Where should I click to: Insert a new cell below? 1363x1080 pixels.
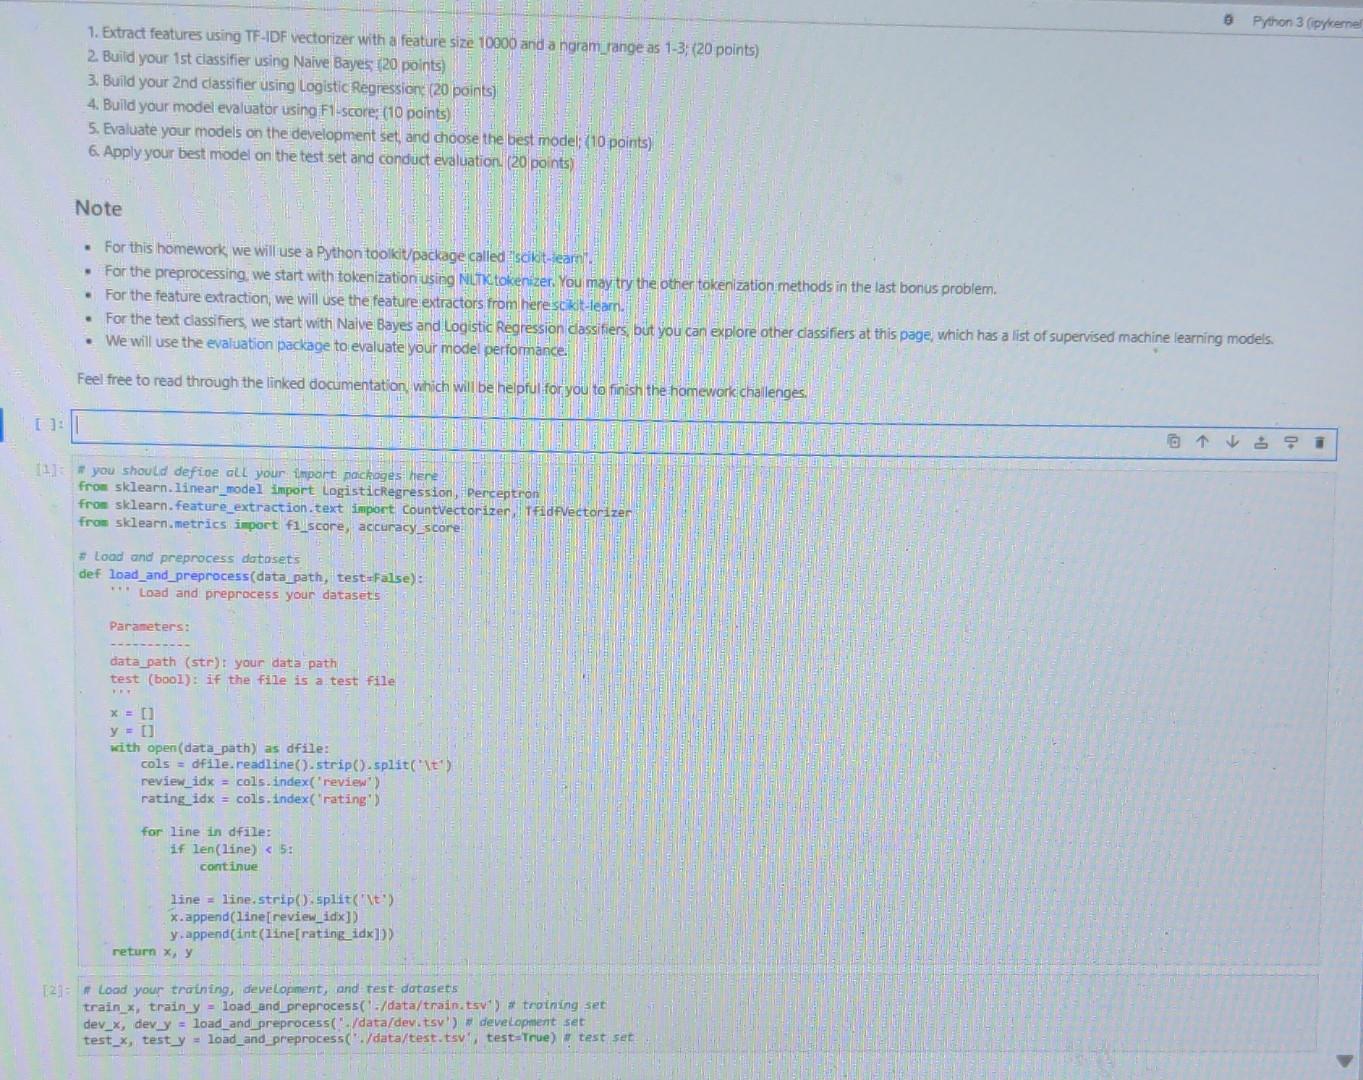pyautogui.click(x=1289, y=441)
